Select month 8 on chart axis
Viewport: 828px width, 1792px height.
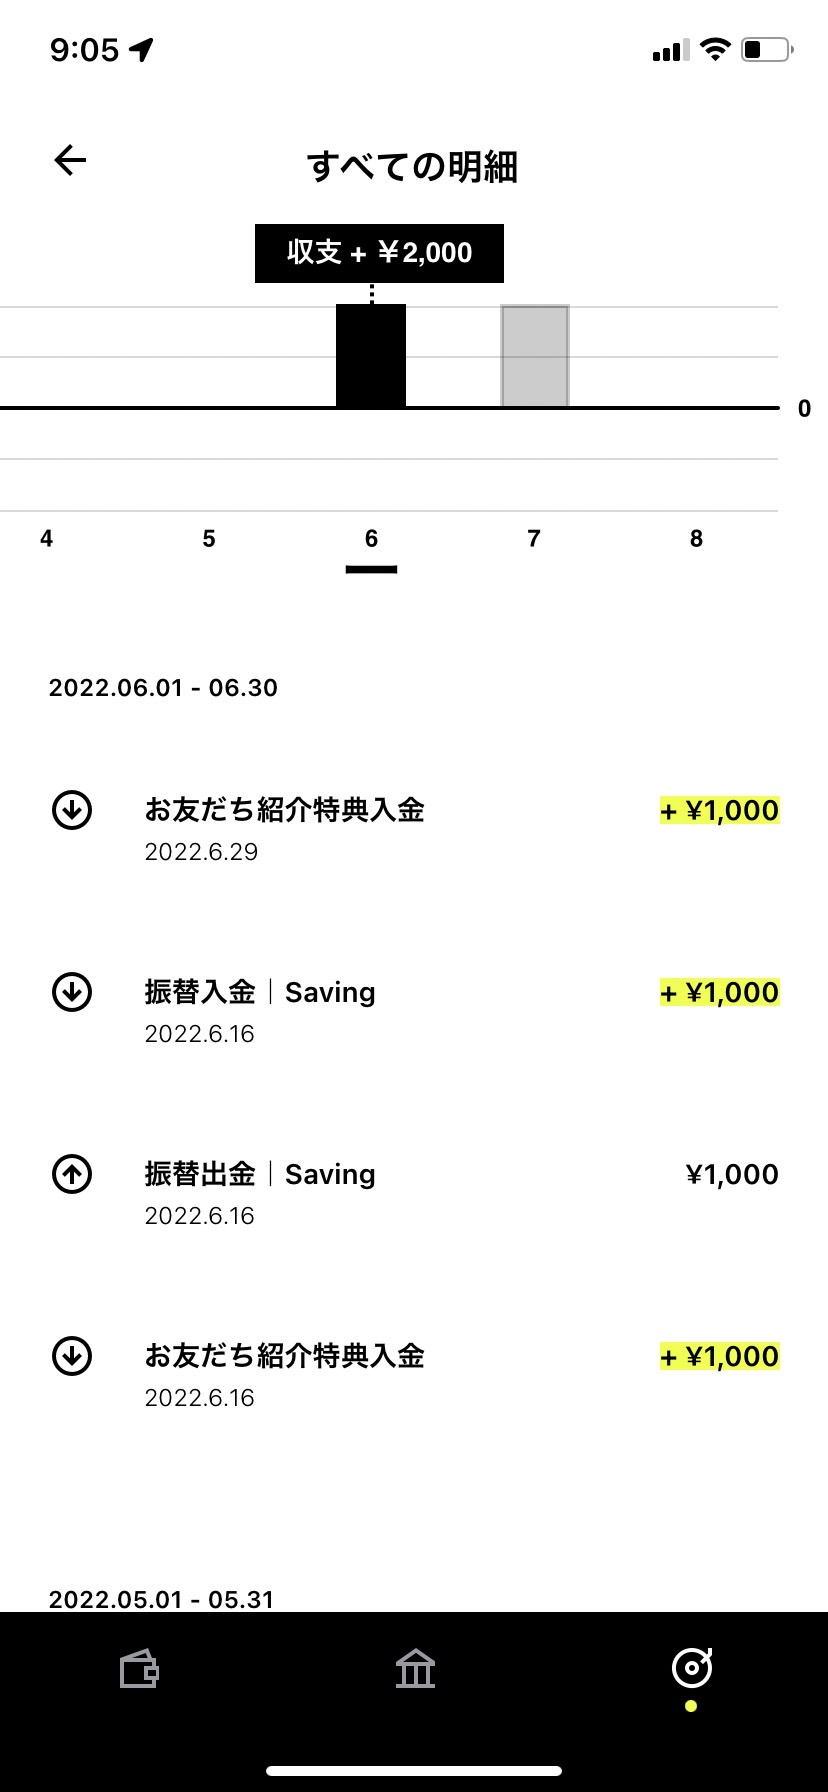[696, 539]
